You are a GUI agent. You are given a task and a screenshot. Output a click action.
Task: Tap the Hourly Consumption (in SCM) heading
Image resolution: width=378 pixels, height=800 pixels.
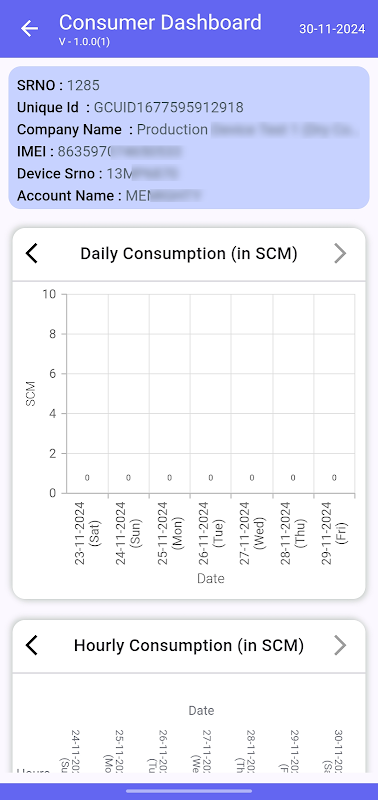click(x=189, y=645)
